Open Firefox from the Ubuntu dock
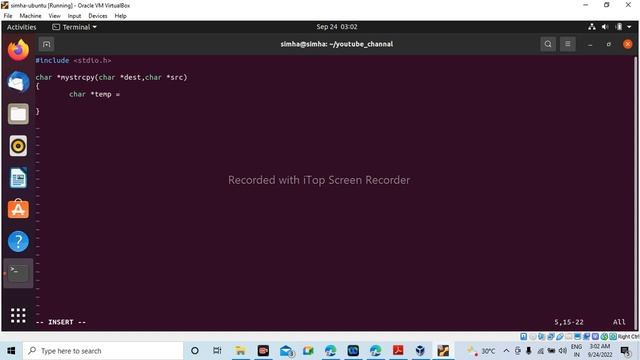Image resolution: width=640 pixels, height=360 pixels. pyautogui.click(x=18, y=50)
